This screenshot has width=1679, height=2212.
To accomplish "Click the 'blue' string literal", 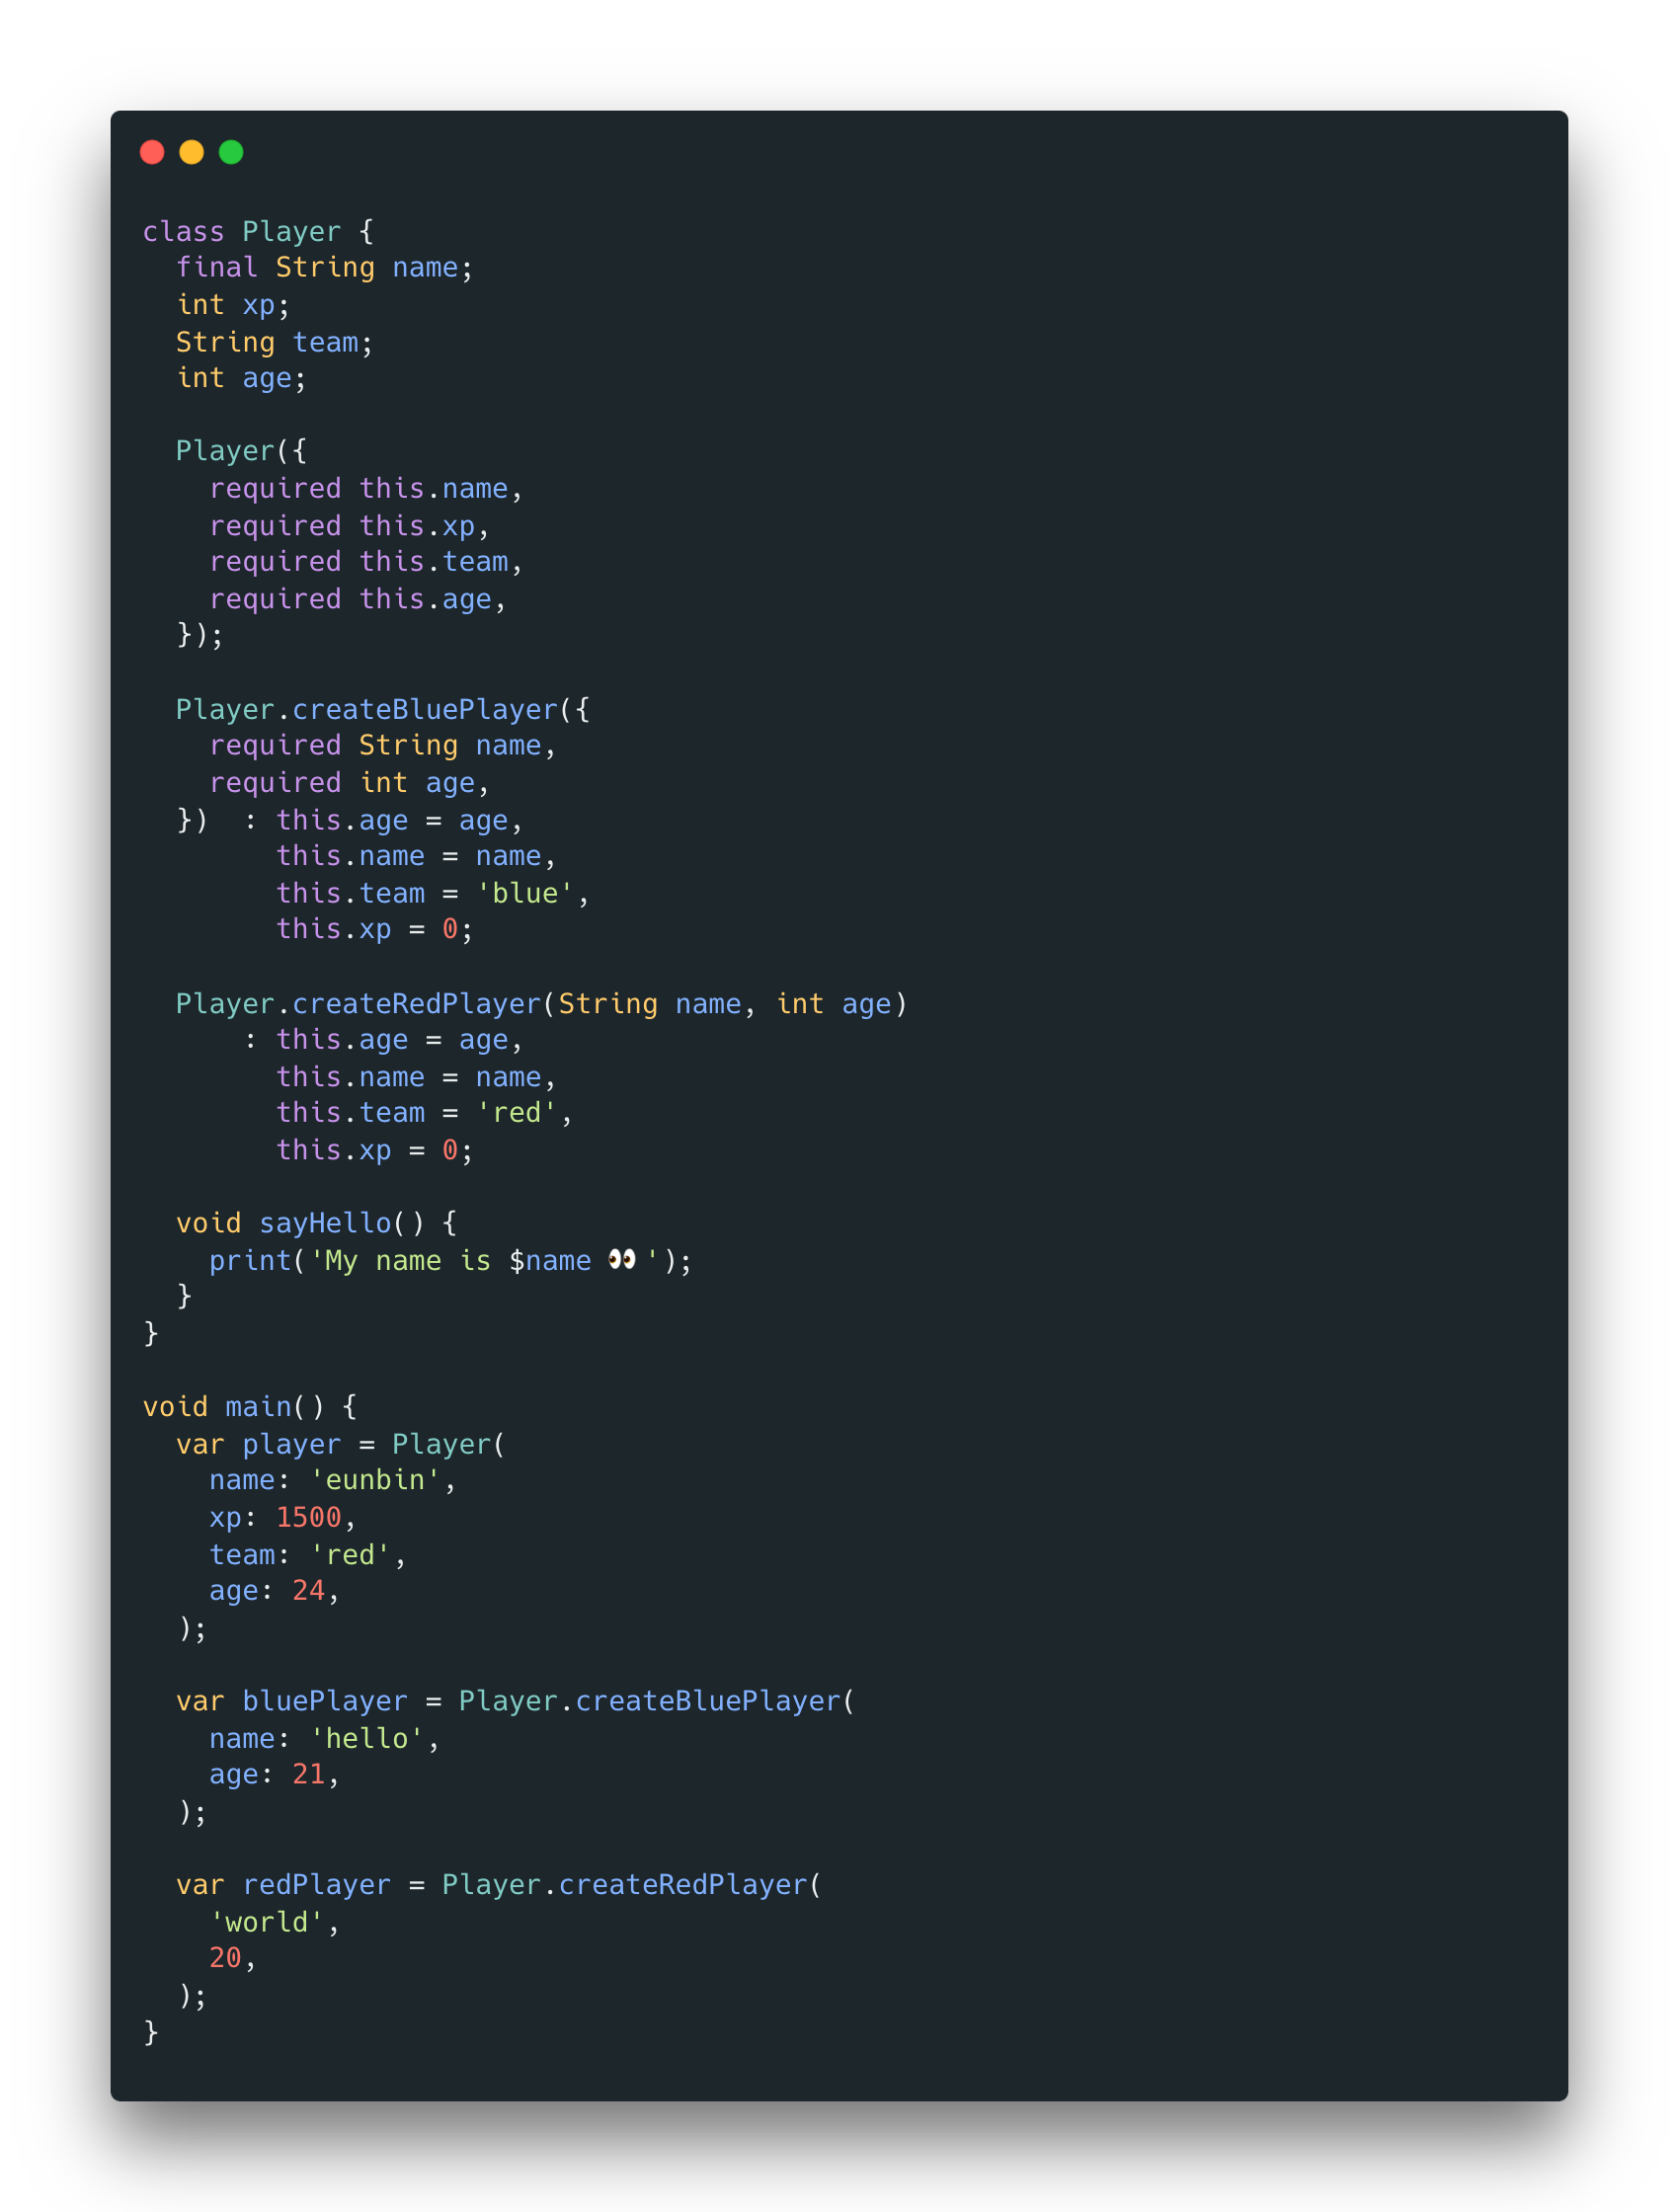I will pos(525,893).
